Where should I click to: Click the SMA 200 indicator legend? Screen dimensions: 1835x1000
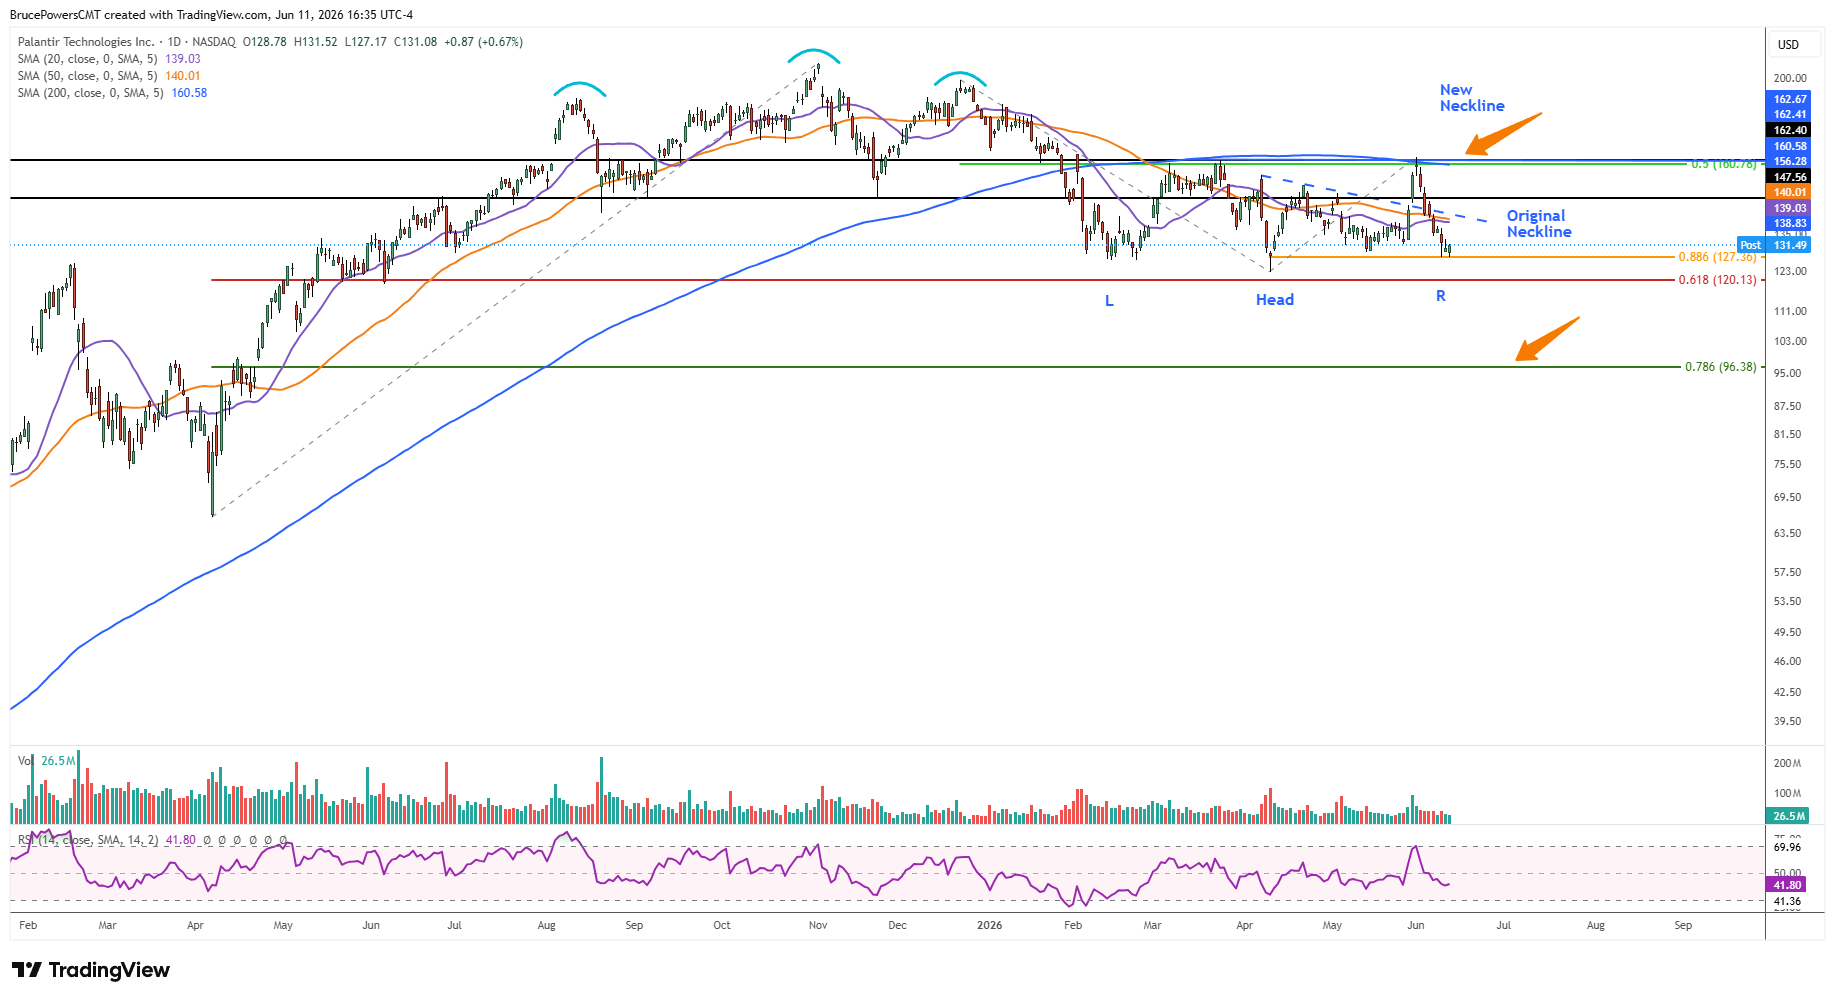[112, 93]
